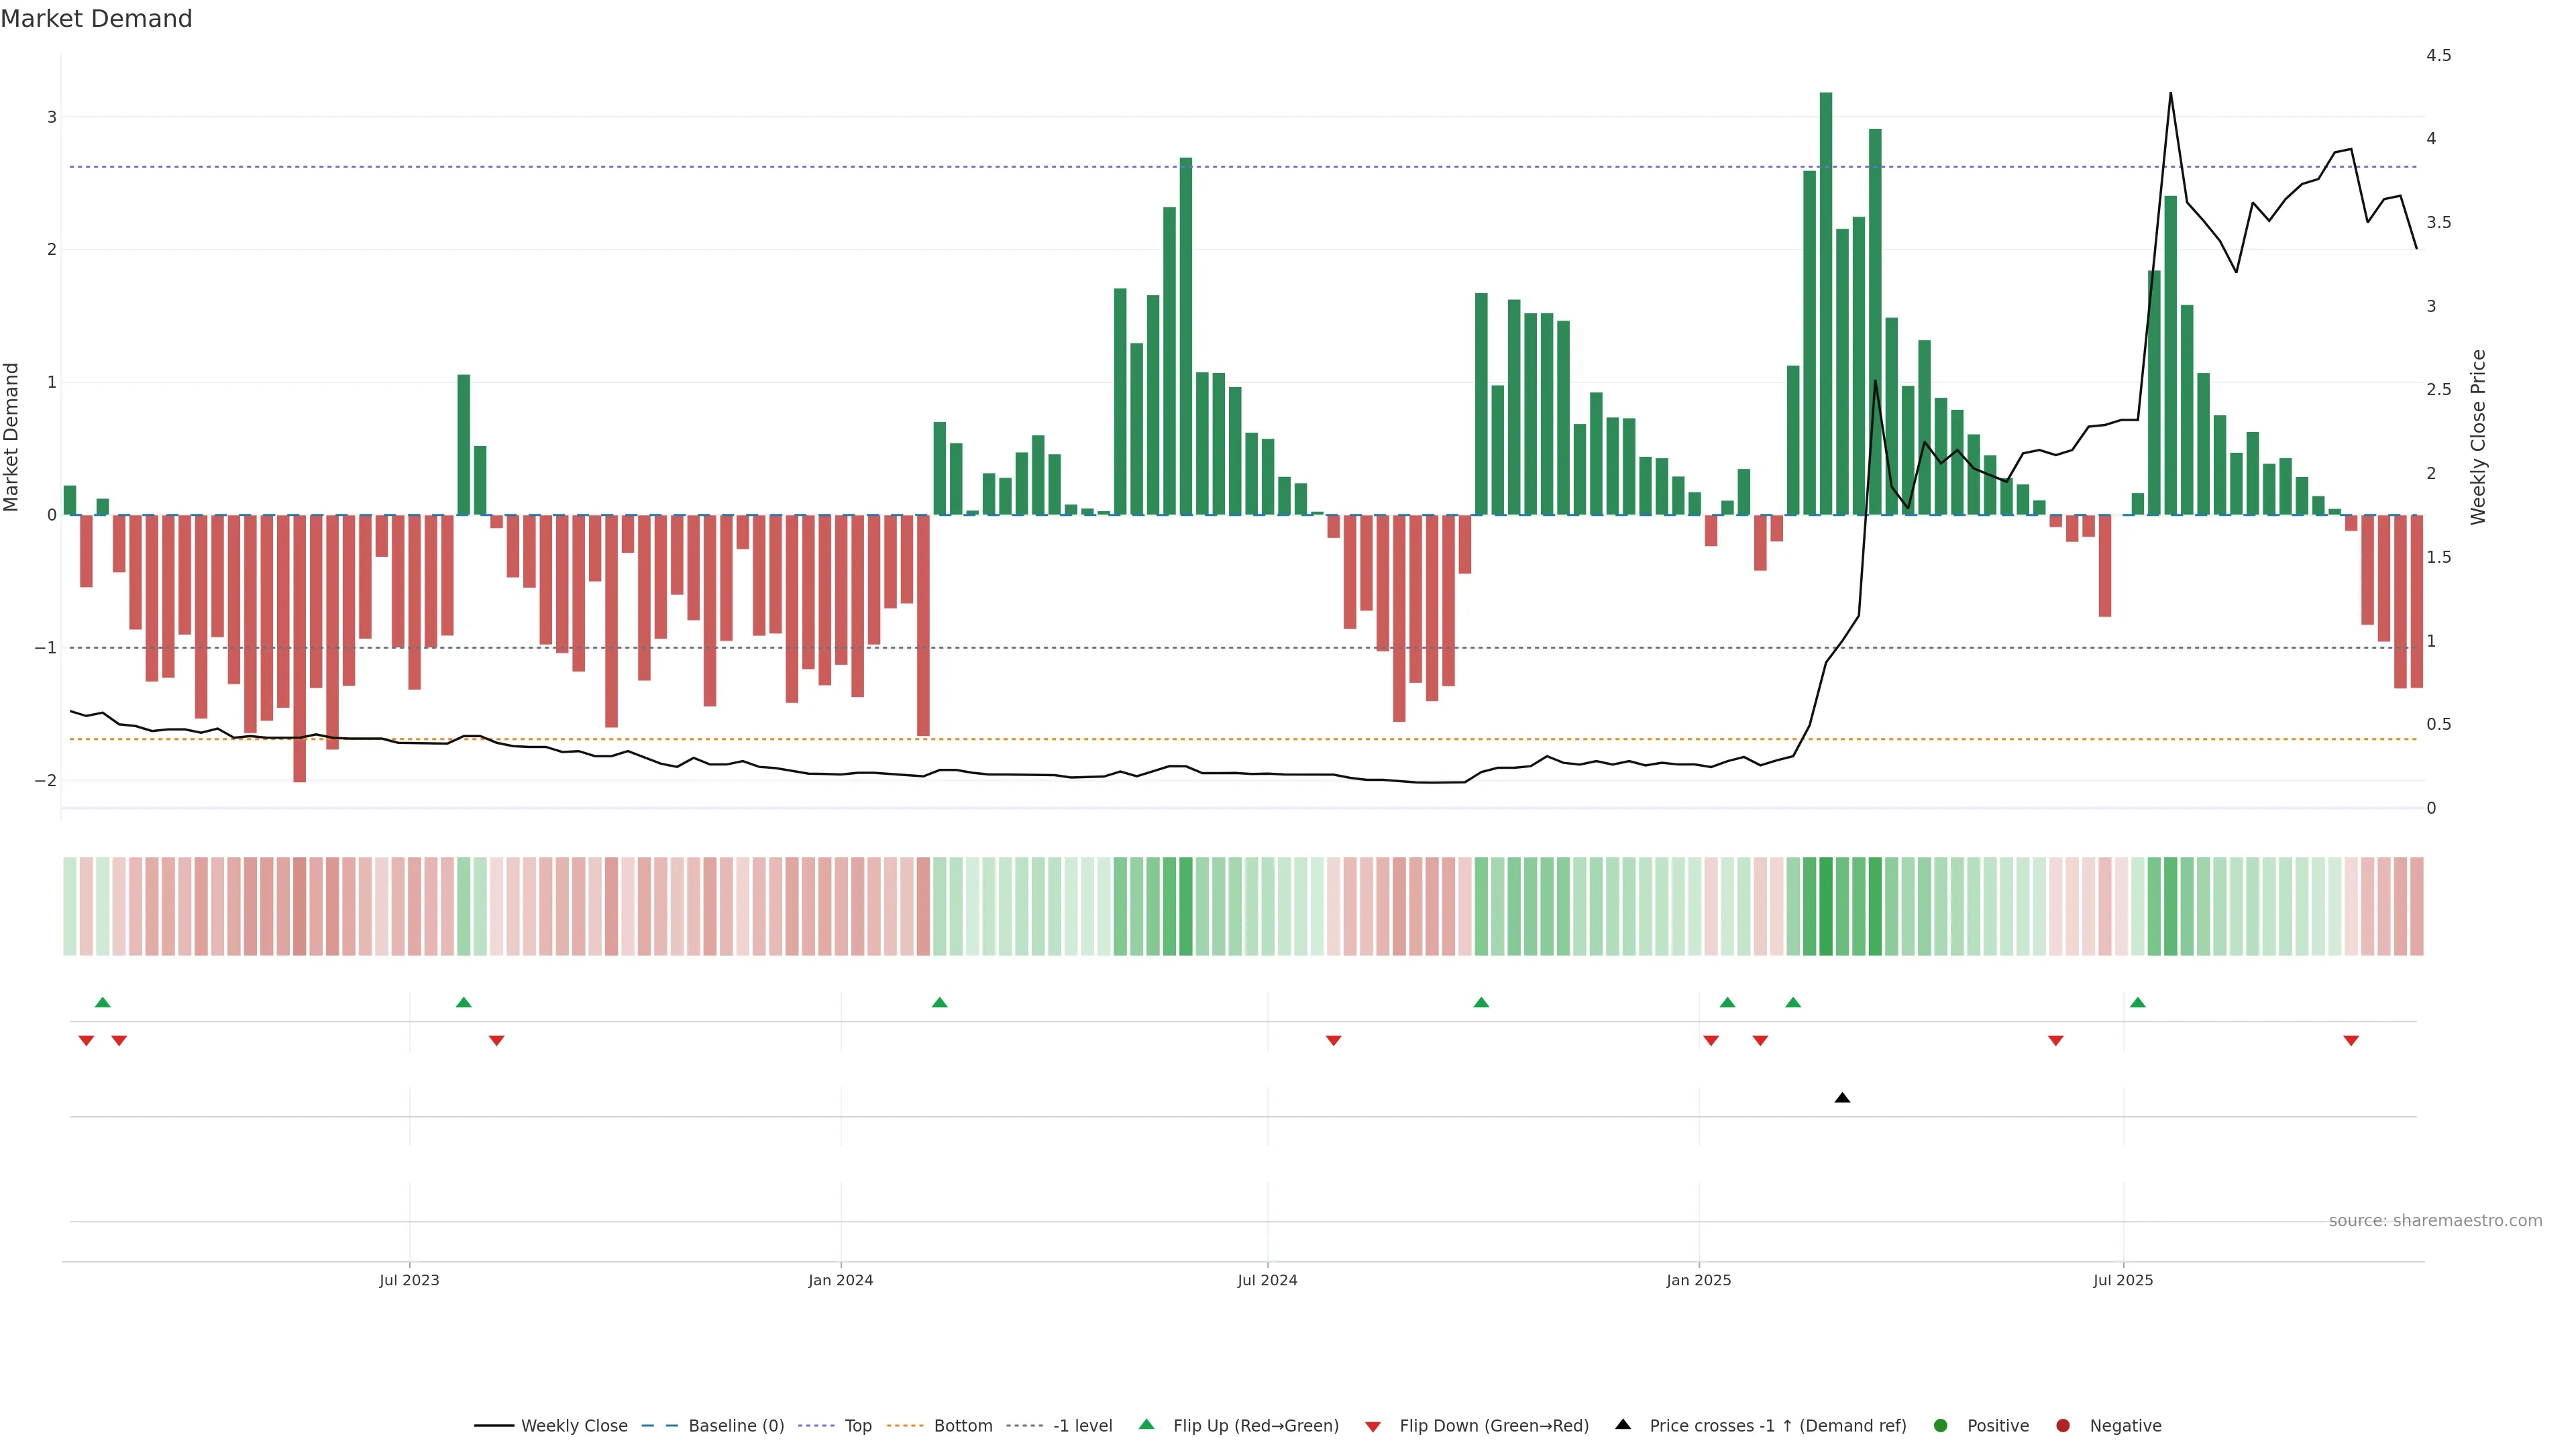
Task: Click the Jan 2025 x-axis label
Action: pos(1698,1280)
